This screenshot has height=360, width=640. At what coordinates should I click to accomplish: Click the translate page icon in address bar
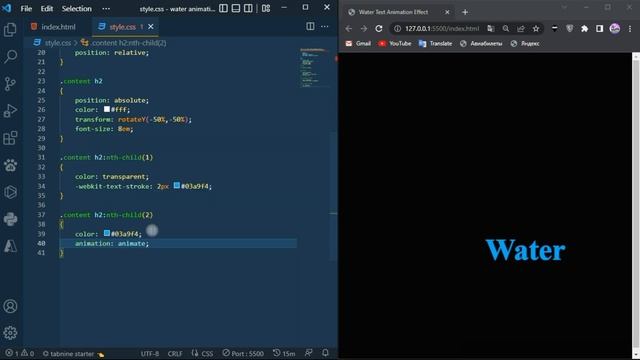491,29
